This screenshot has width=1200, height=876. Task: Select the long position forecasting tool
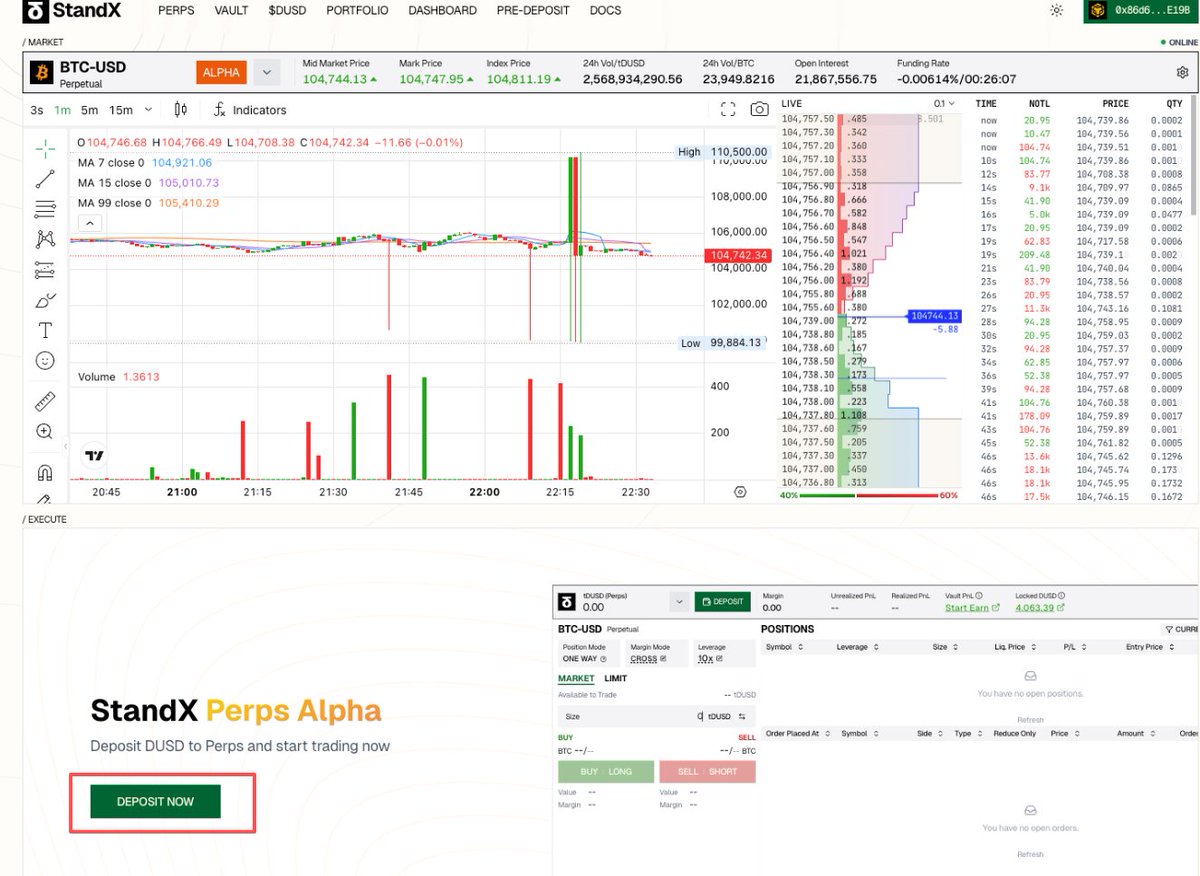tap(45, 270)
